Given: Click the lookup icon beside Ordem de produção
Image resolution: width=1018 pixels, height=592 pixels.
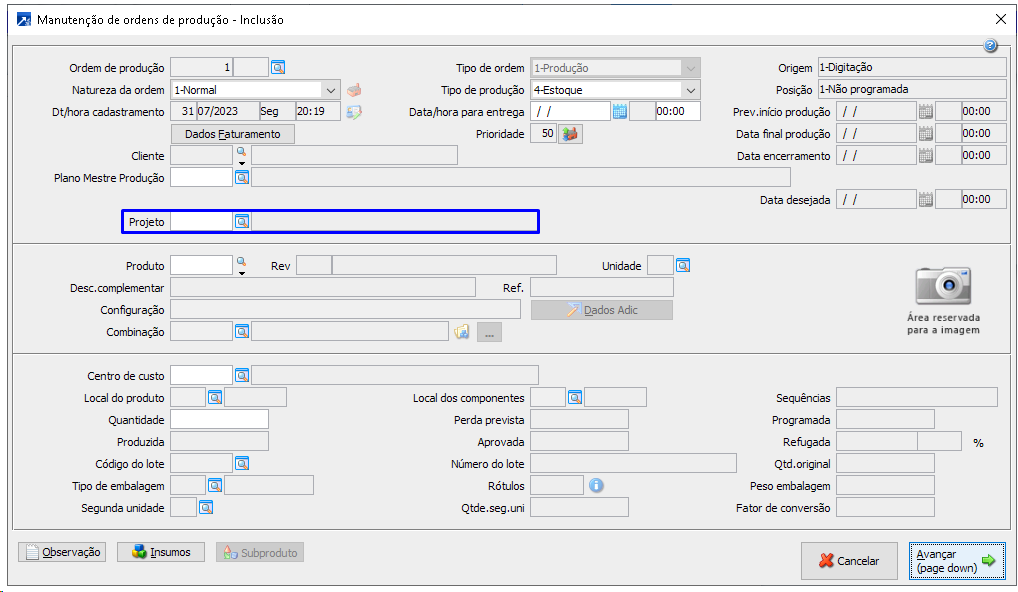Looking at the screenshot, I should 278,68.
